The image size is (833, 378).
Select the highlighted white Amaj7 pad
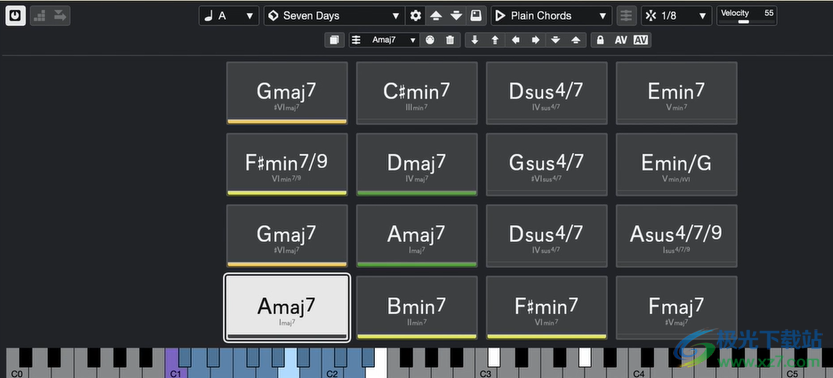(x=287, y=307)
